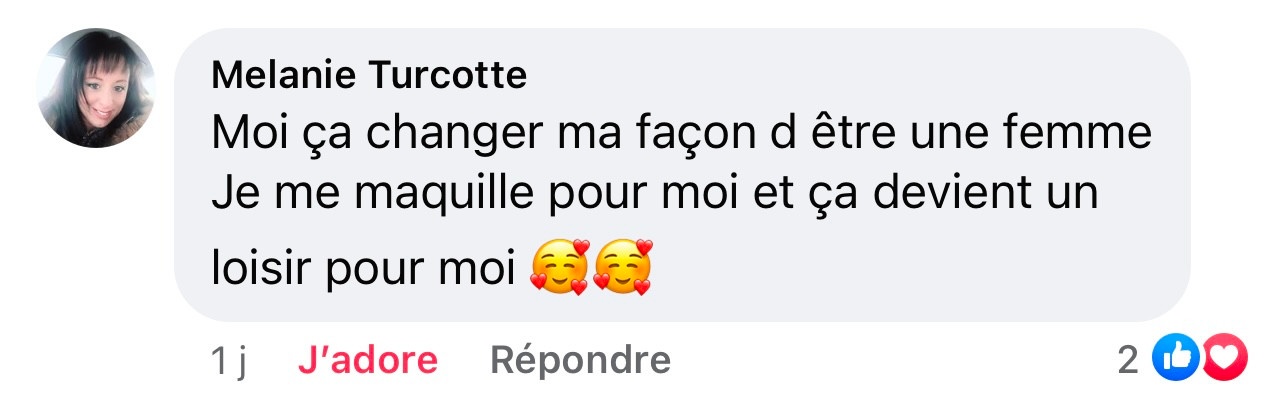Open Melanie Turcotte's profile picture
1284x406 pixels.
pyautogui.click(x=97, y=88)
